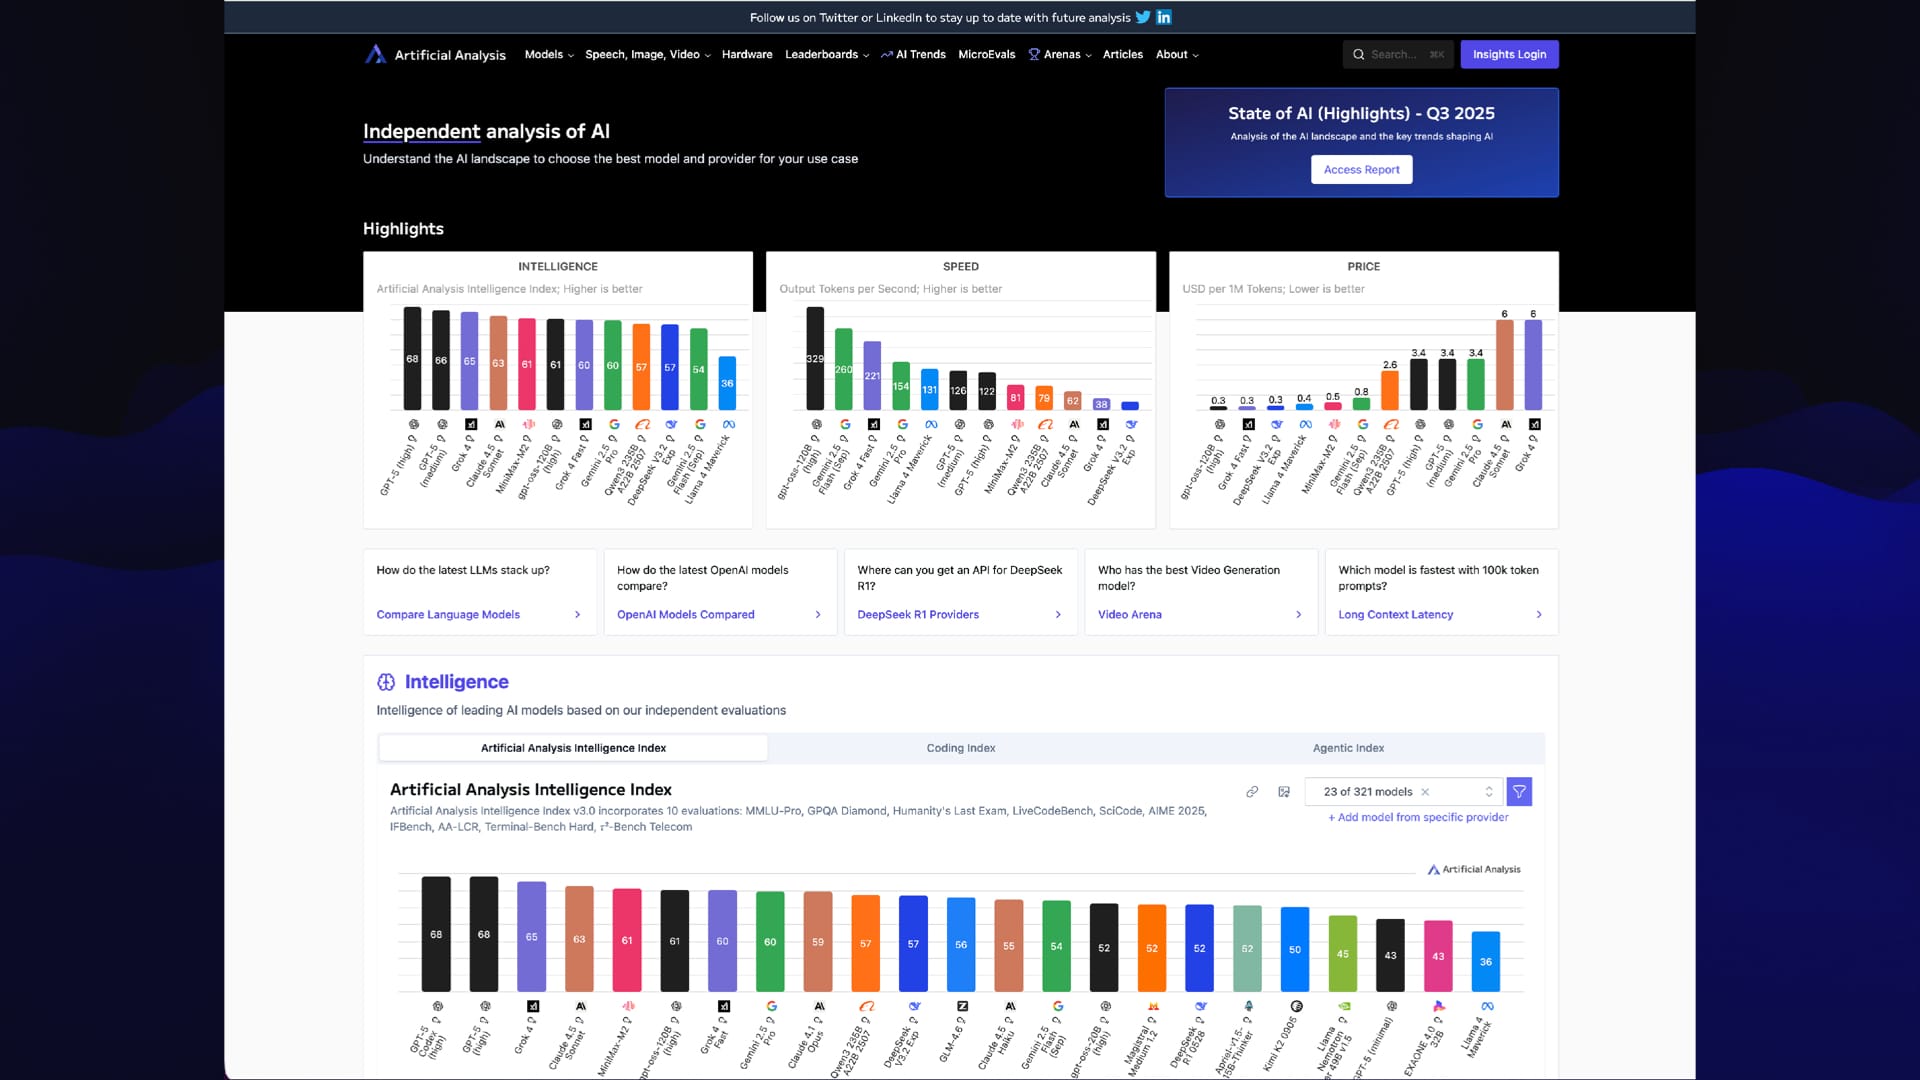The image size is (1920, 1080).
Task: Click the Insights Login button
Action: click(1509, 54)
